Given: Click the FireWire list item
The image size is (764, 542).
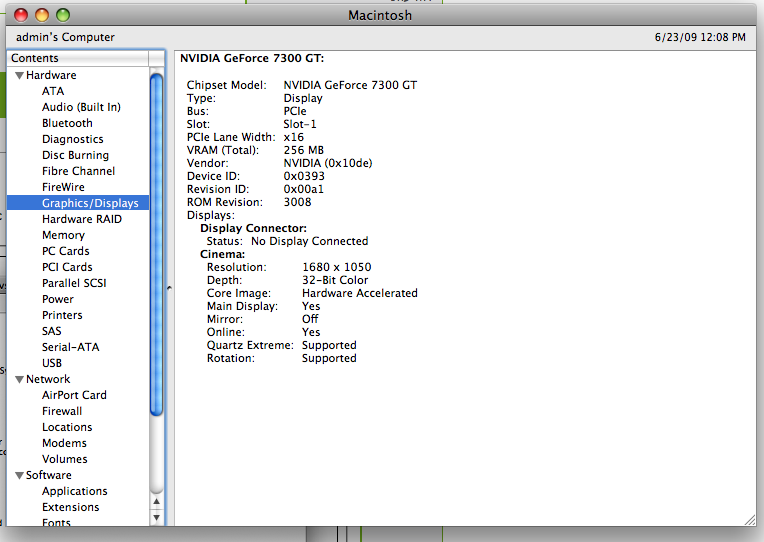Looking at the screenshot, I should tap(63, 187).
